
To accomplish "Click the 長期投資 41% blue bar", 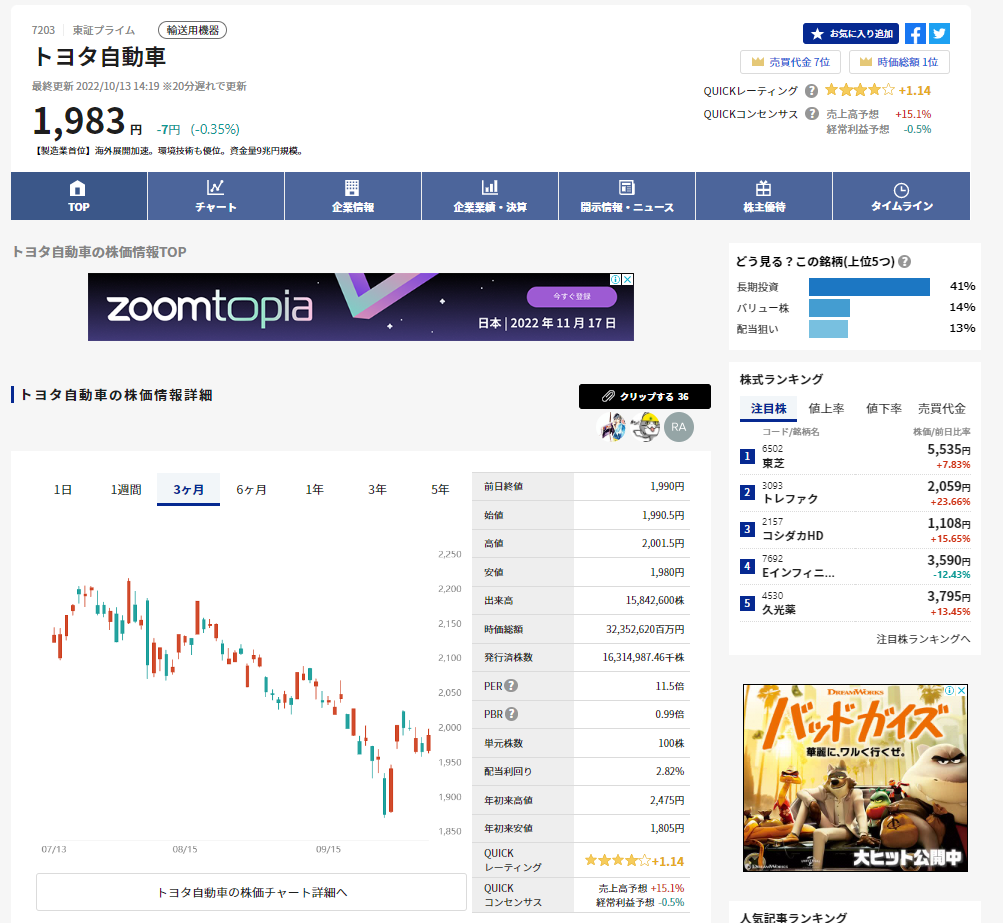I will 869,287.
